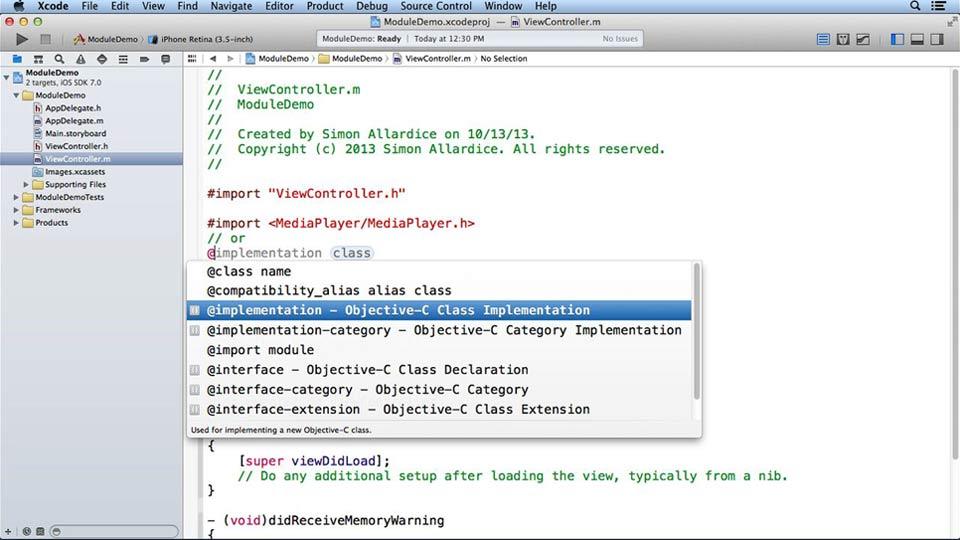960x540 pixels.
Task: Switch to the Test navigator diamond icon
Action: [102, 59]
